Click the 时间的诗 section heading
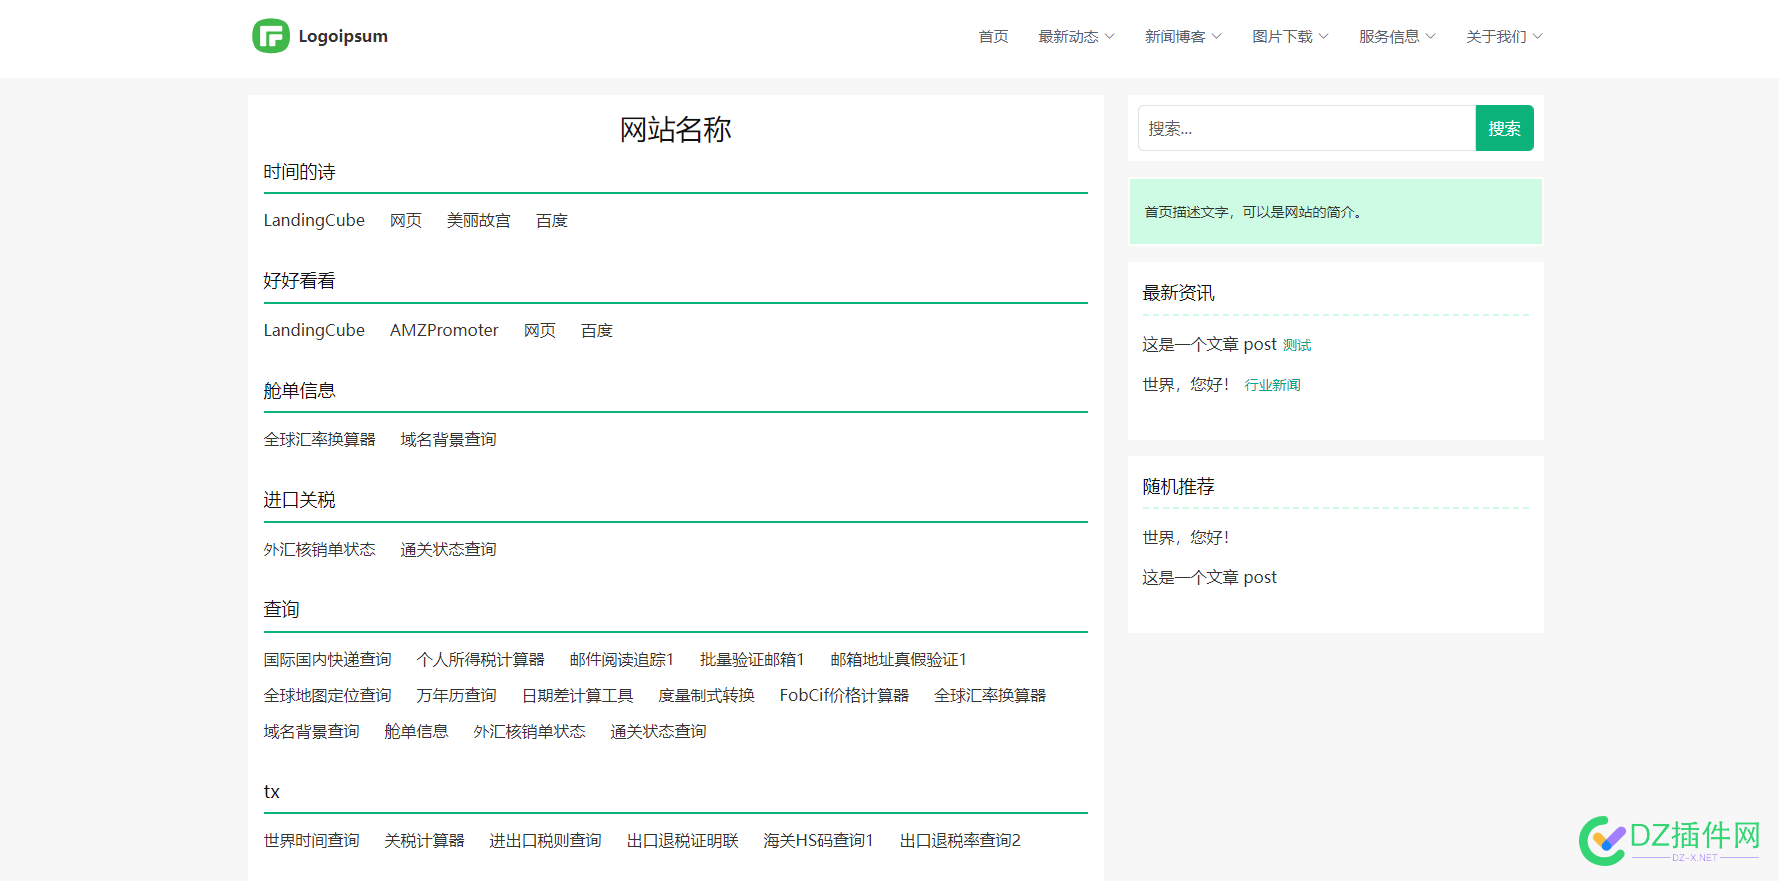Screen dimensions: 1779x881 pos(299,172)
